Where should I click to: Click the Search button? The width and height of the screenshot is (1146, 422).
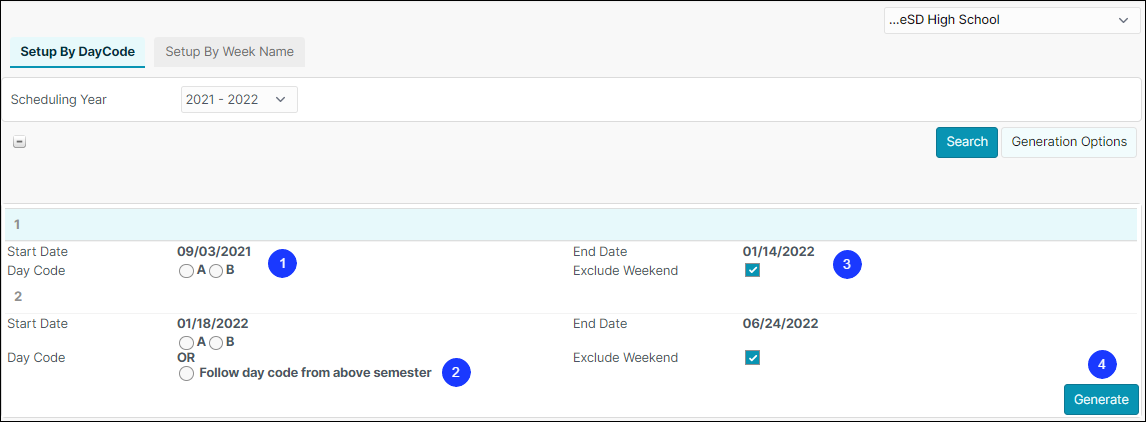click(x=967, y=142)
